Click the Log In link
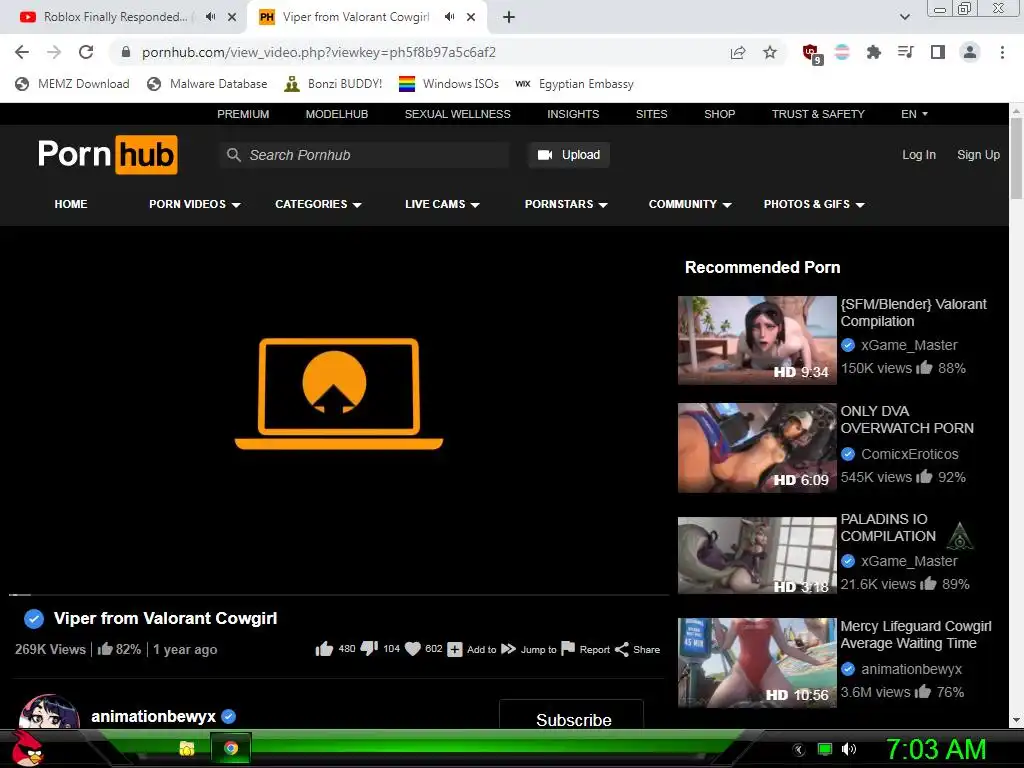This screenshot has width=1024, height=768. (x=919, y=155)
